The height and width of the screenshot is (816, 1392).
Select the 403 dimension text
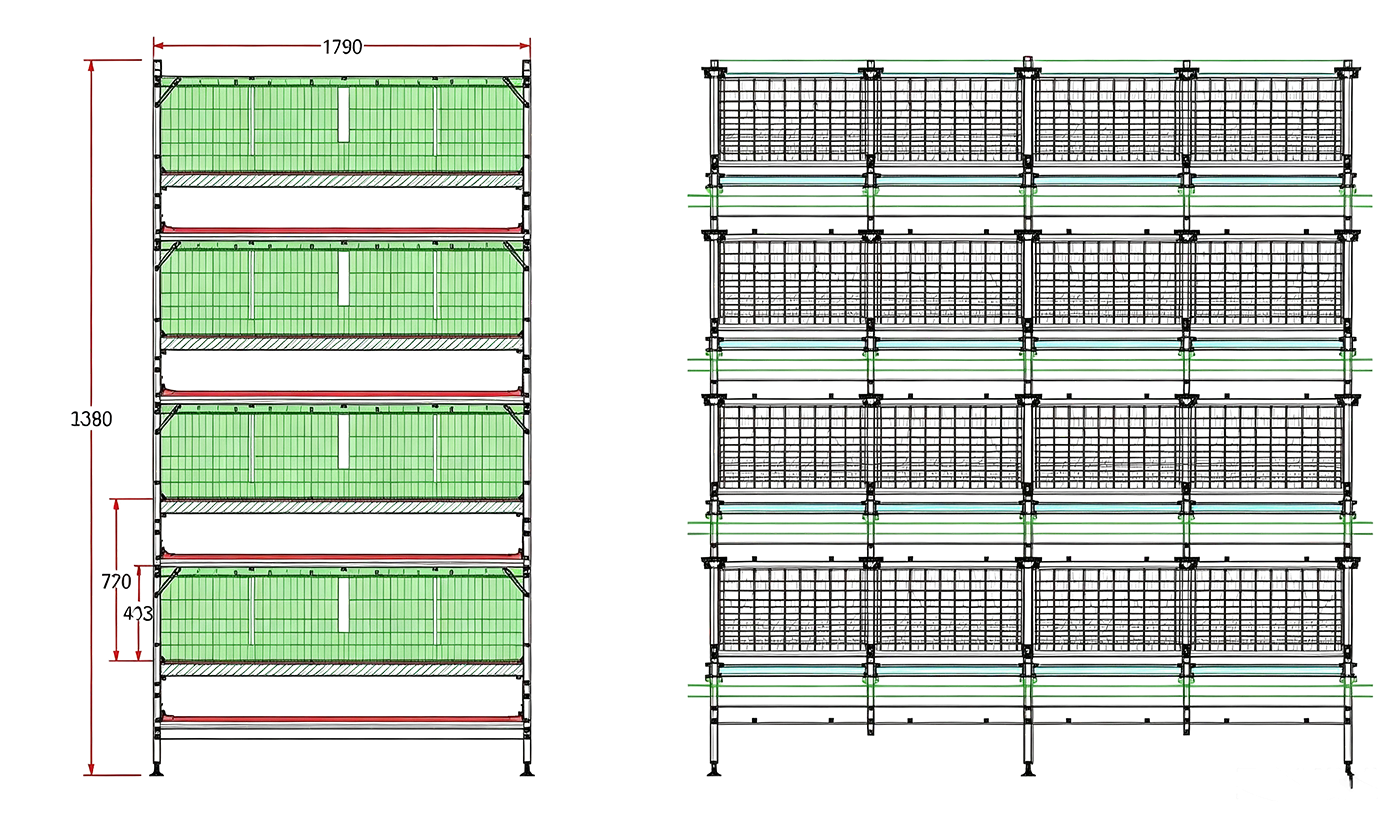coord(138,613)
